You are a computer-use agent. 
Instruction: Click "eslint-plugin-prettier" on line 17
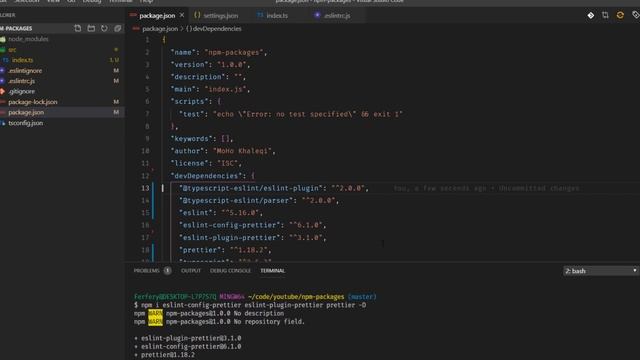point(229,238)
